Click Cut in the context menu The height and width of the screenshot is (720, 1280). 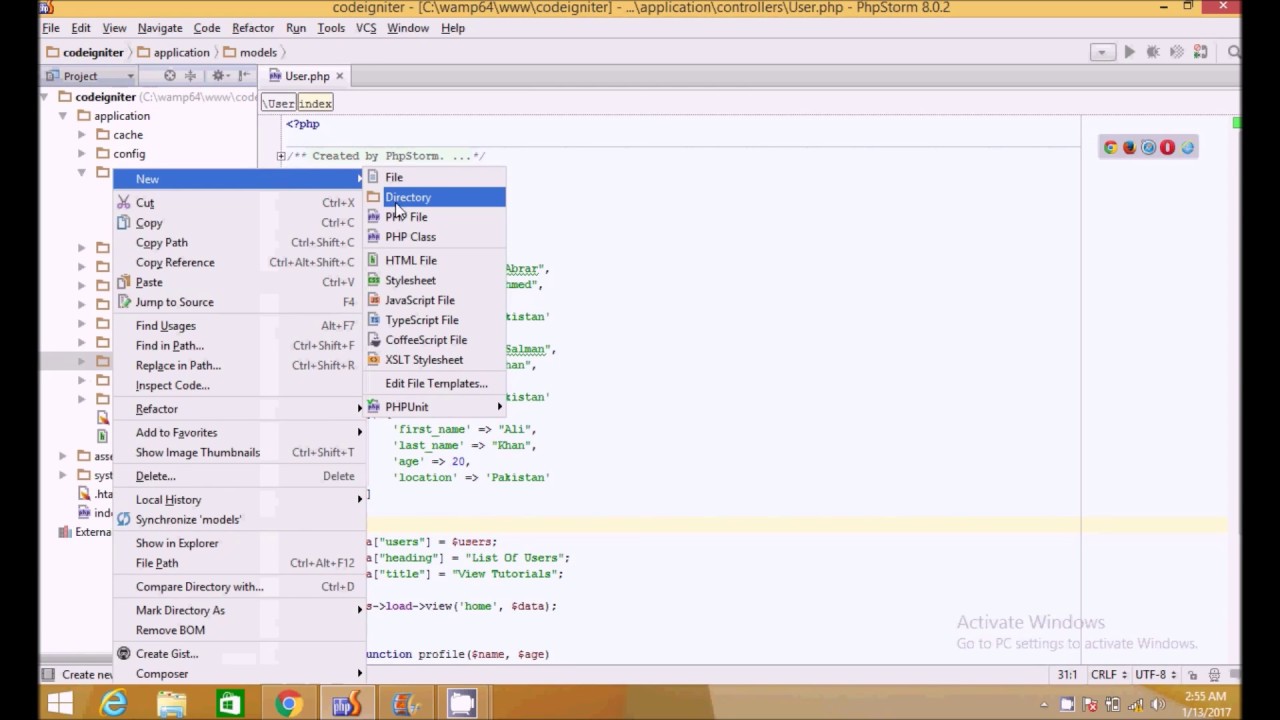237,203
